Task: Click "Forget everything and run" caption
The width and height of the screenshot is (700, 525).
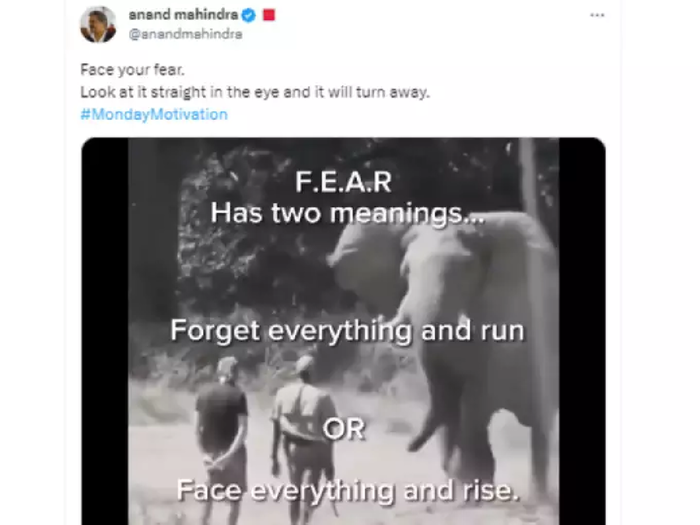Action: pyautogui.click(x=346, y=331)
